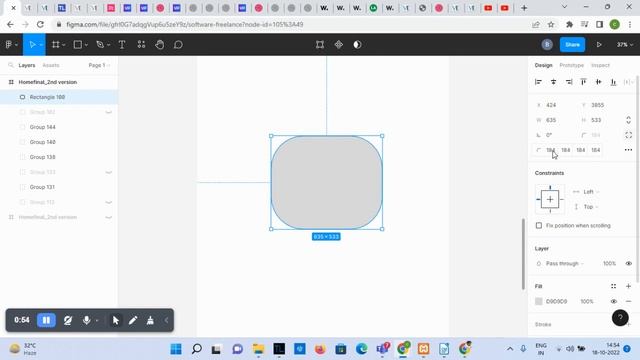Viewport: 640px width, 360px height.
Task: Pause the screen recording
Action: [x=46, y=320]
